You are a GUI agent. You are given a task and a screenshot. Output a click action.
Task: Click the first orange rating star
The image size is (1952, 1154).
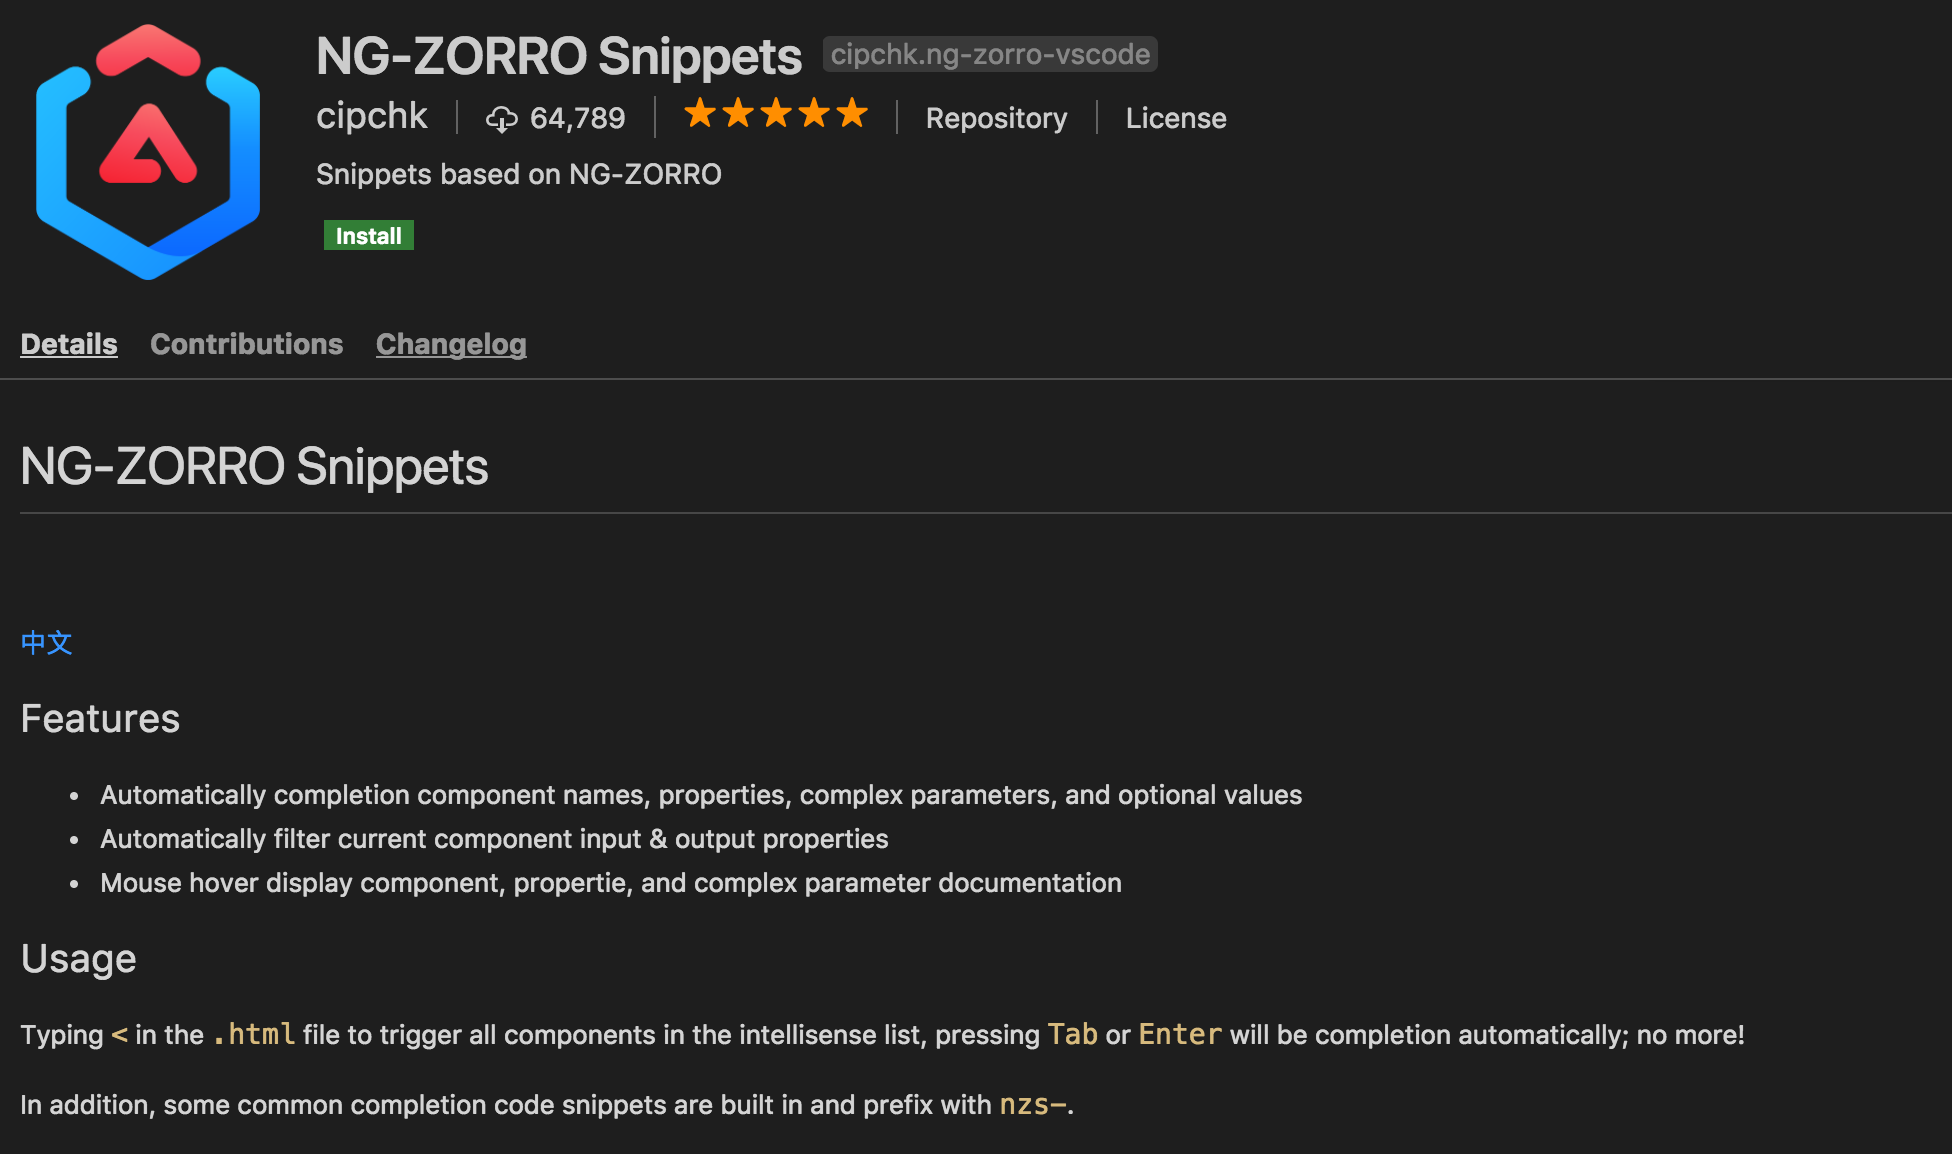(x=700, y=114)
